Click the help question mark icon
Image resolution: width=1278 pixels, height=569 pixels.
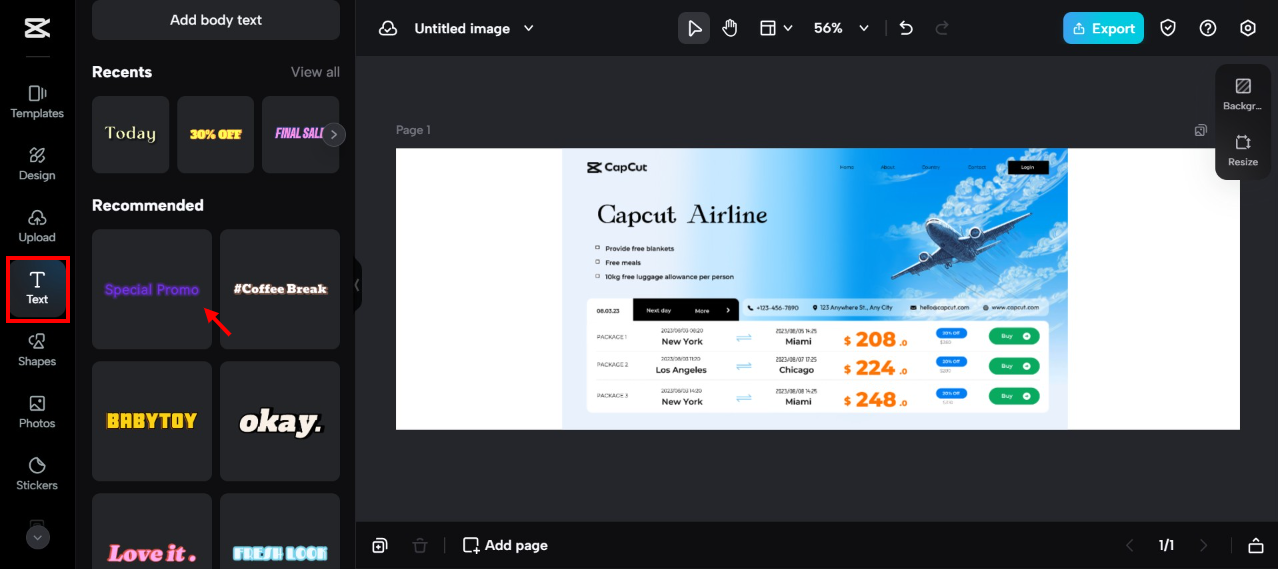pyautogui.click(x=1208, y=28)
